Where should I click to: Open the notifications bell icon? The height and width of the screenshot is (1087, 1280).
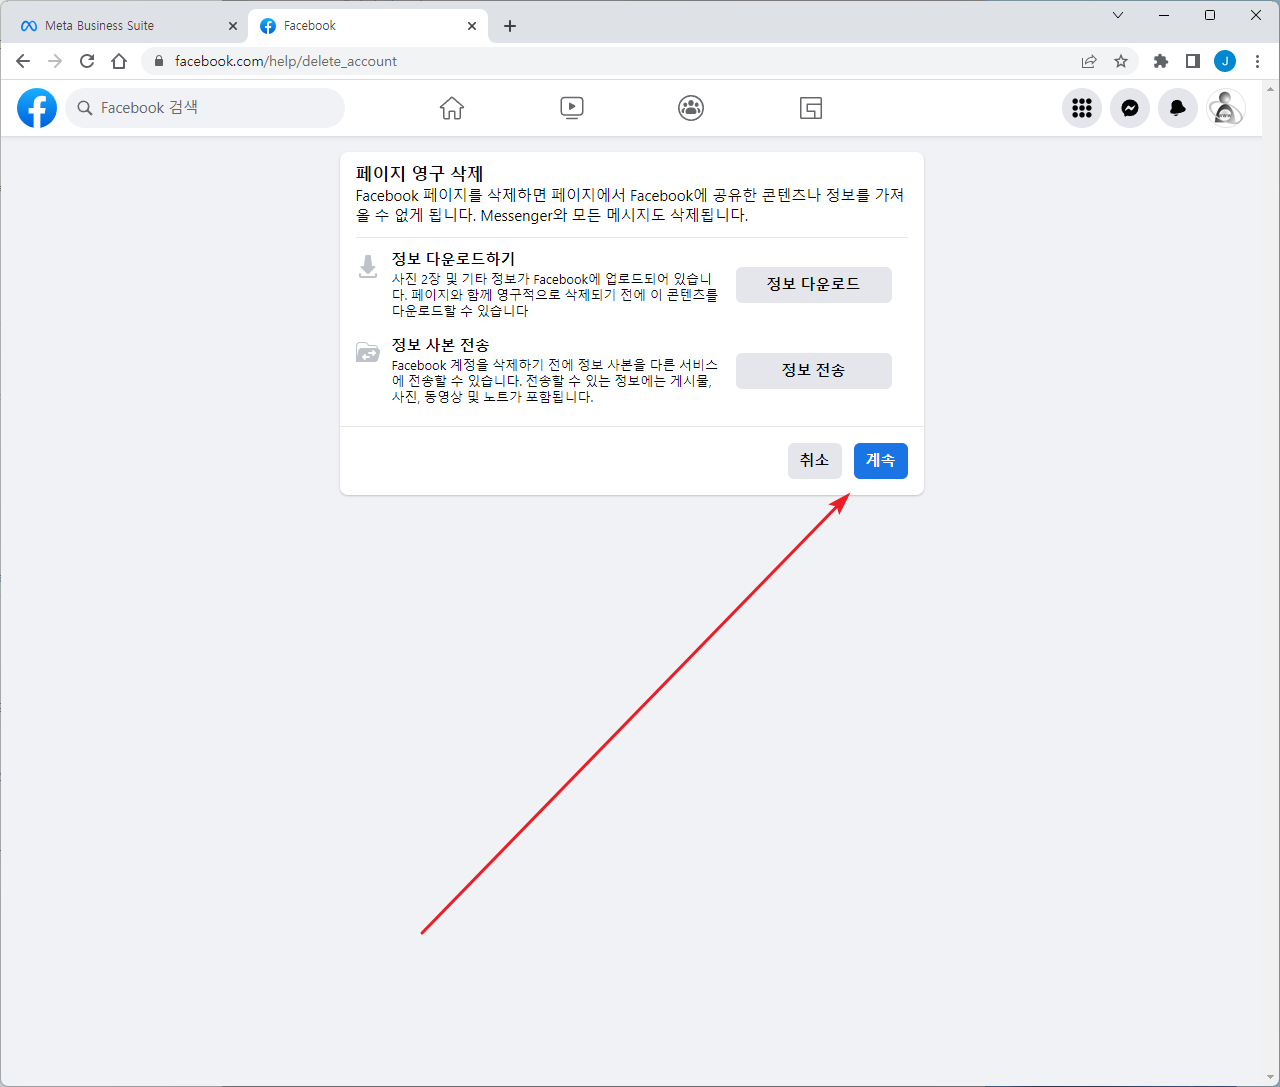(x=1178, y=108)
